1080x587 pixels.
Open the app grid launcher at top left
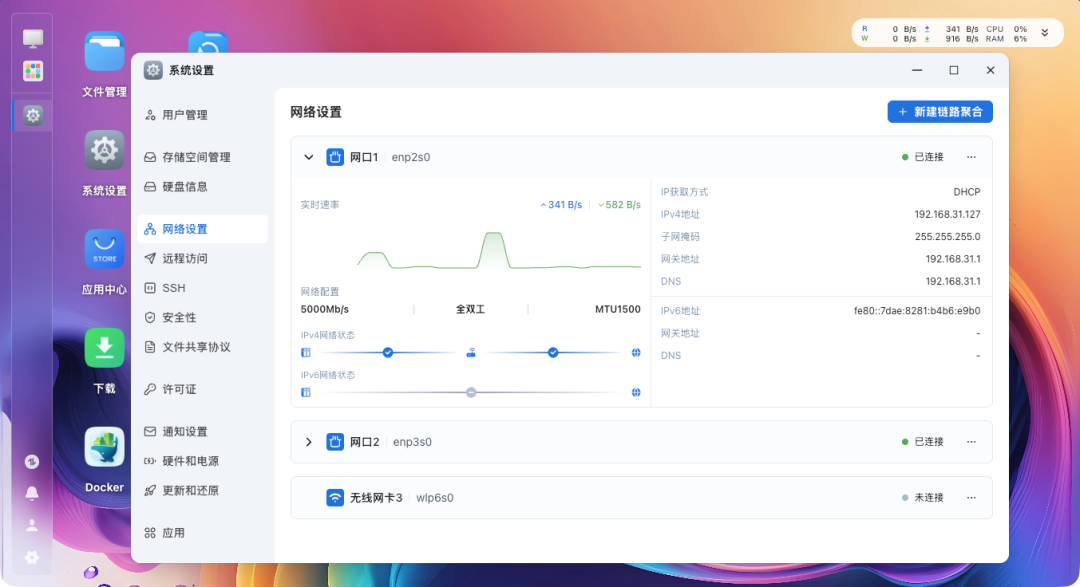pos(31,70)
